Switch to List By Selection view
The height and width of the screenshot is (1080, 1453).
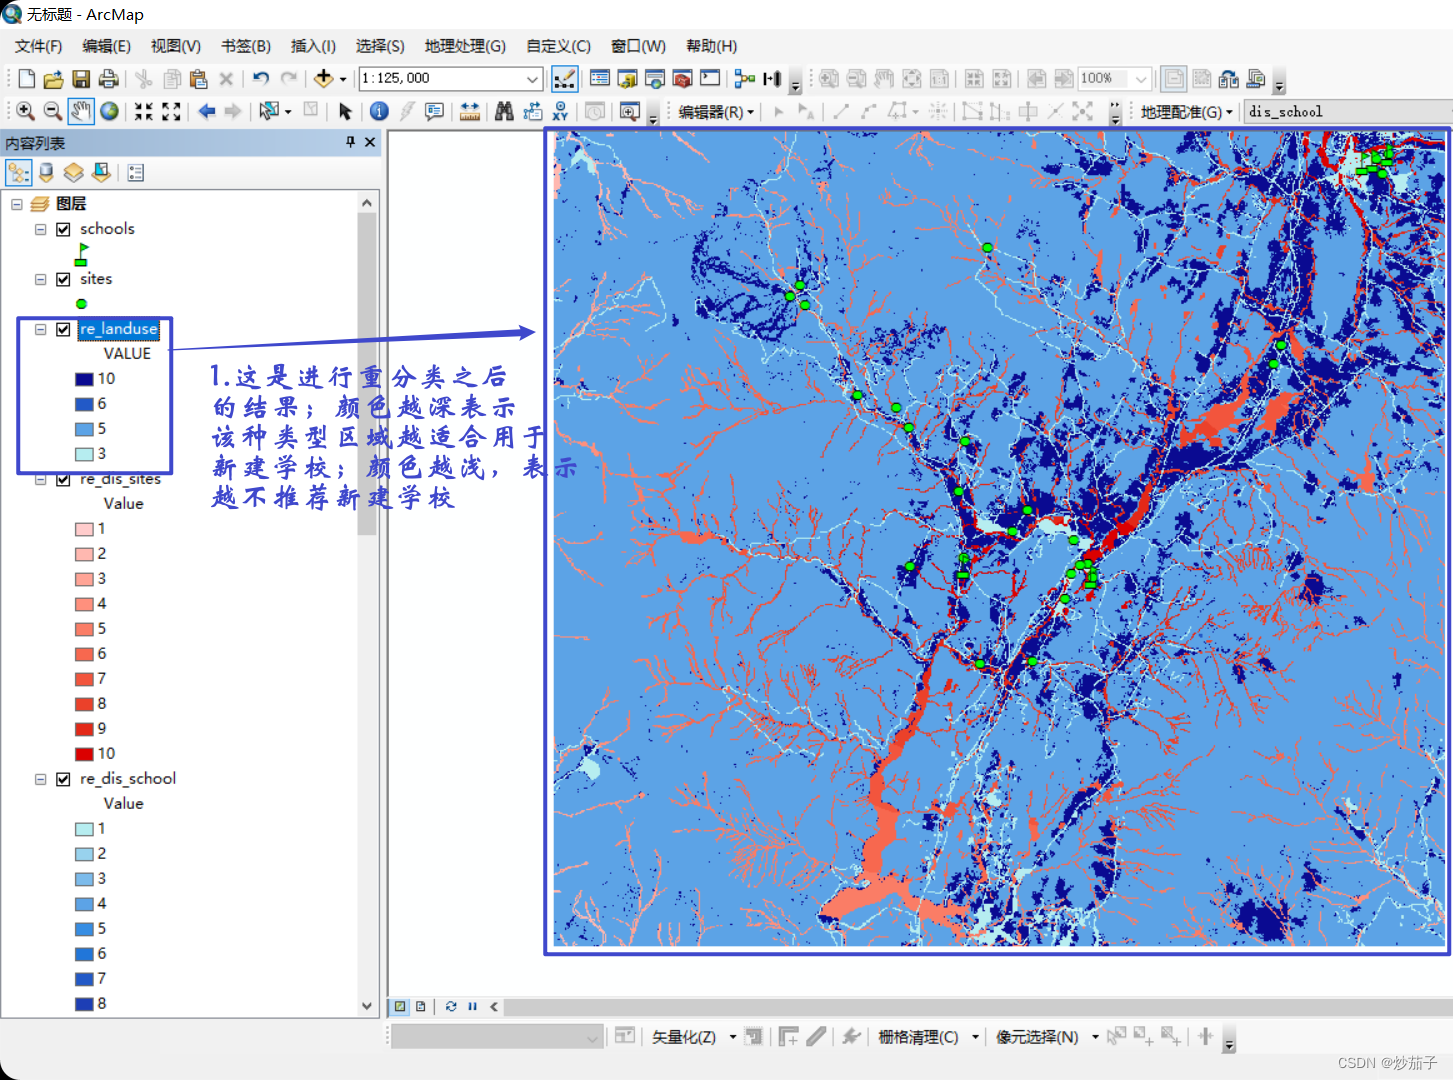[101, 173]
